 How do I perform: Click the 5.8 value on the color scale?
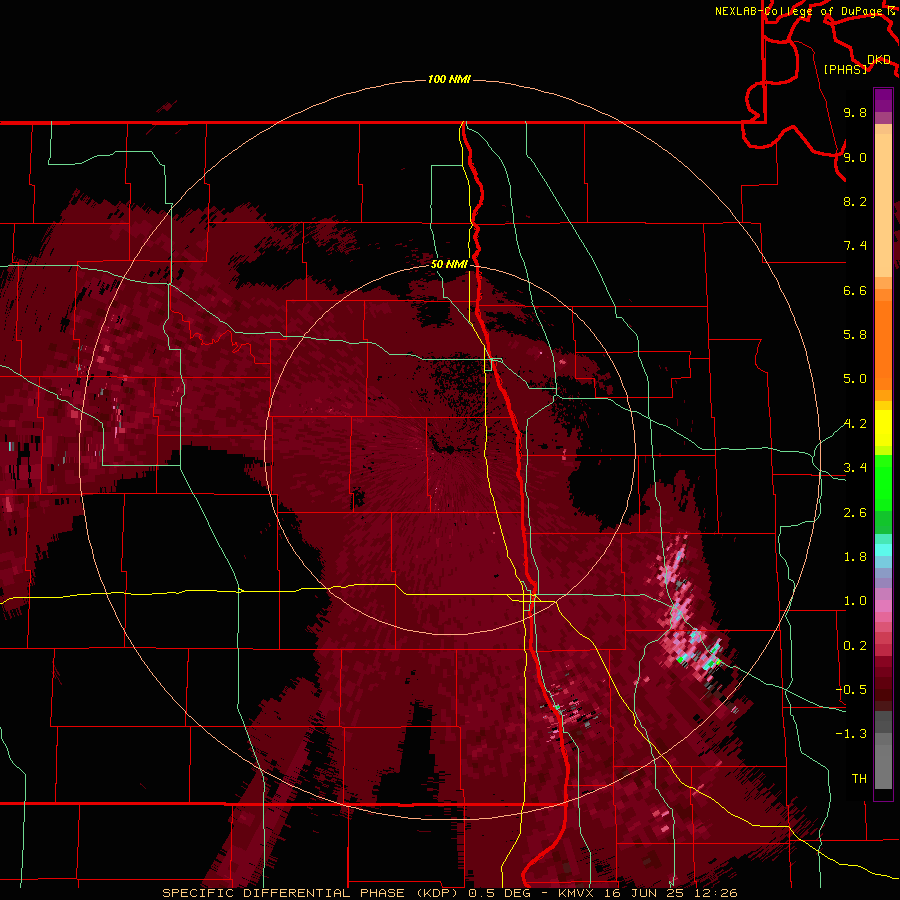click(855, 335)
